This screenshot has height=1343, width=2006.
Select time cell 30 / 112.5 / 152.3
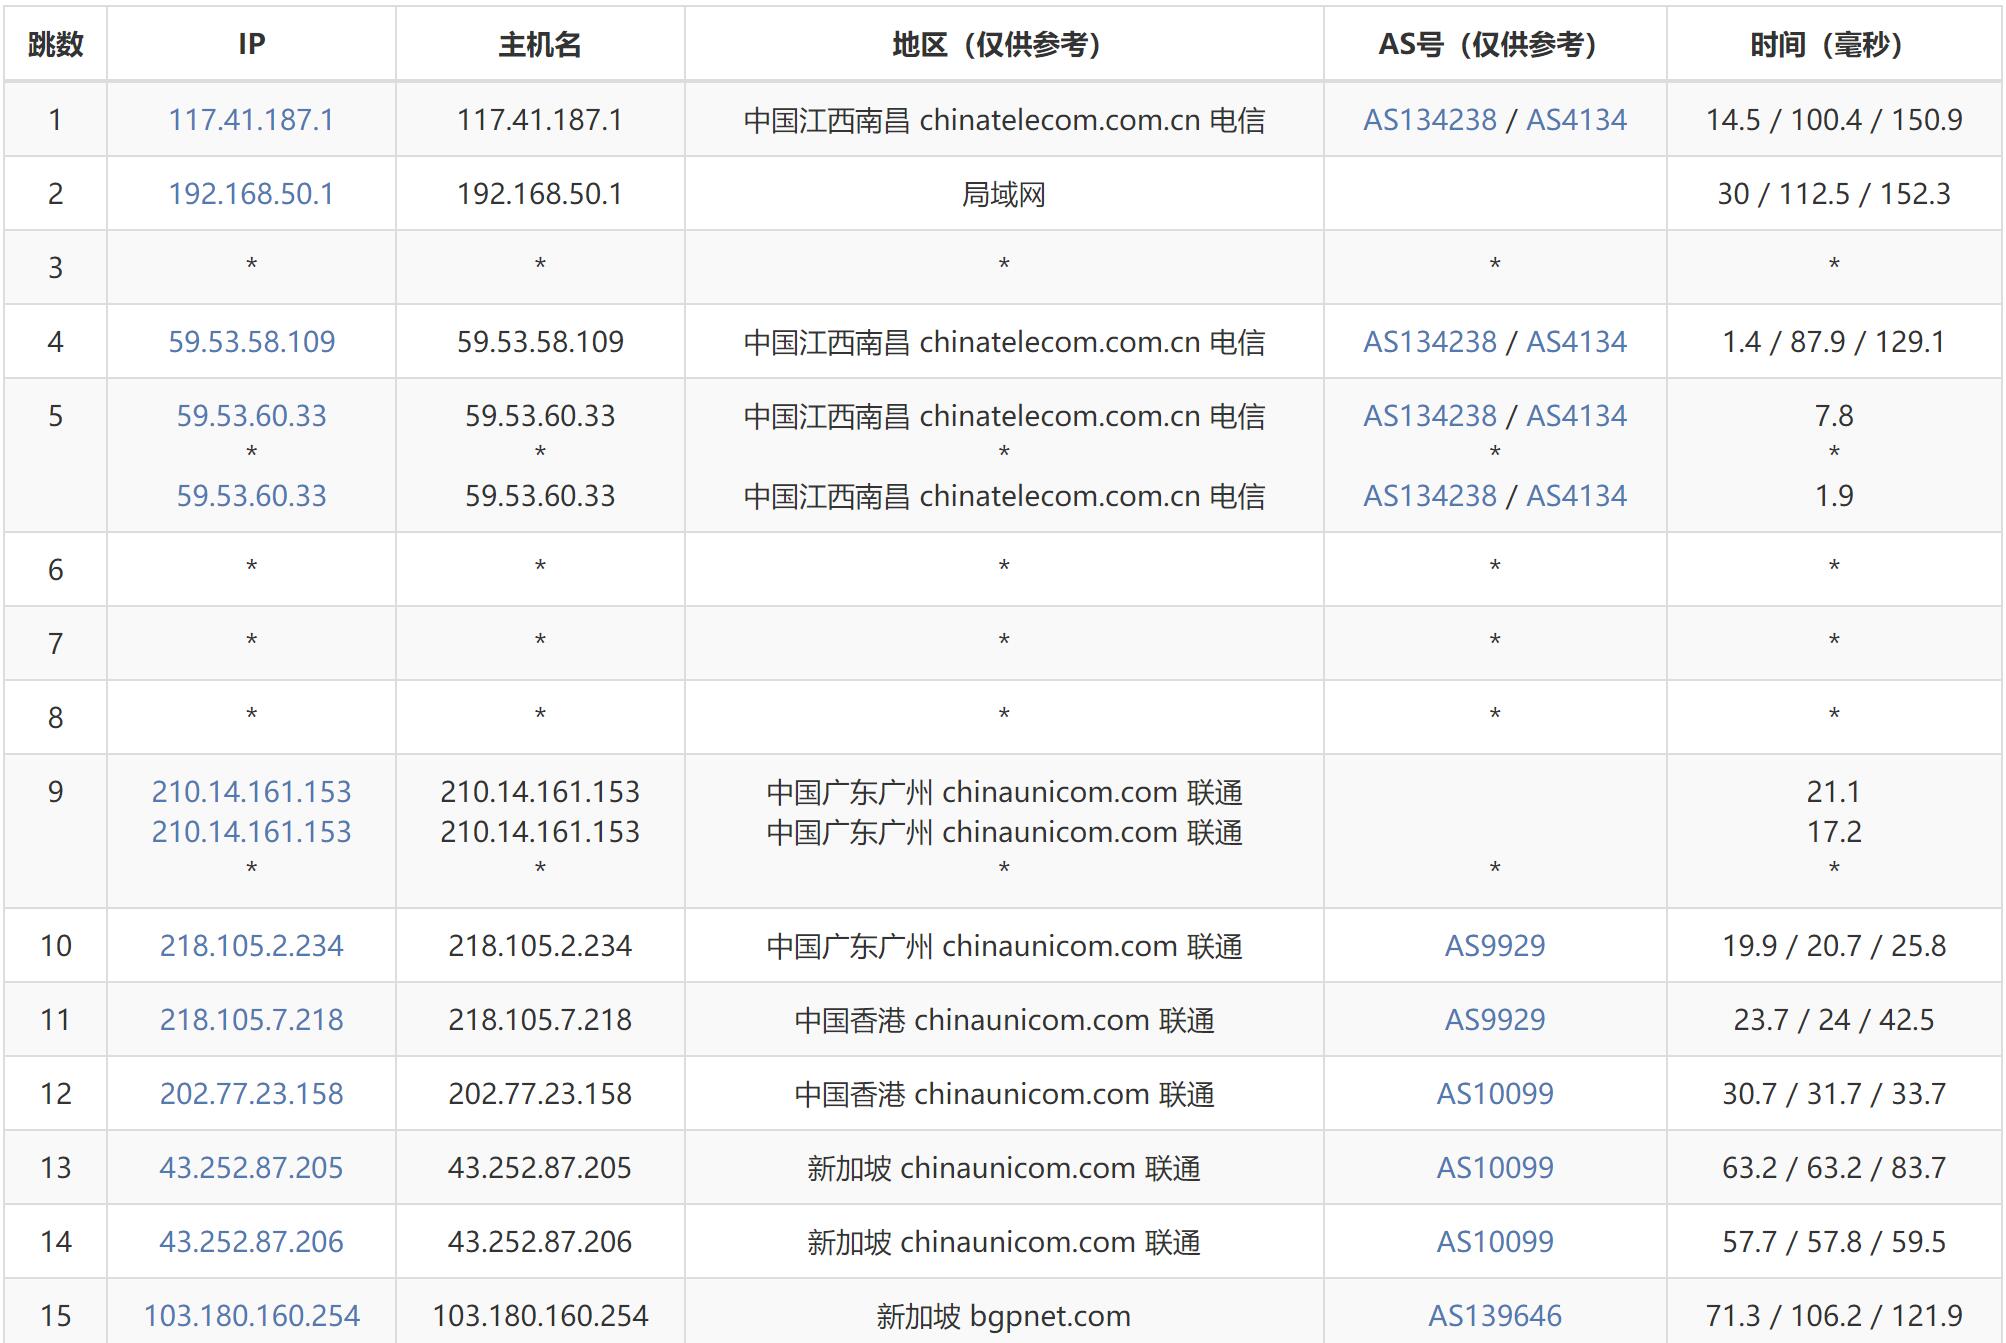[1834, 194]
